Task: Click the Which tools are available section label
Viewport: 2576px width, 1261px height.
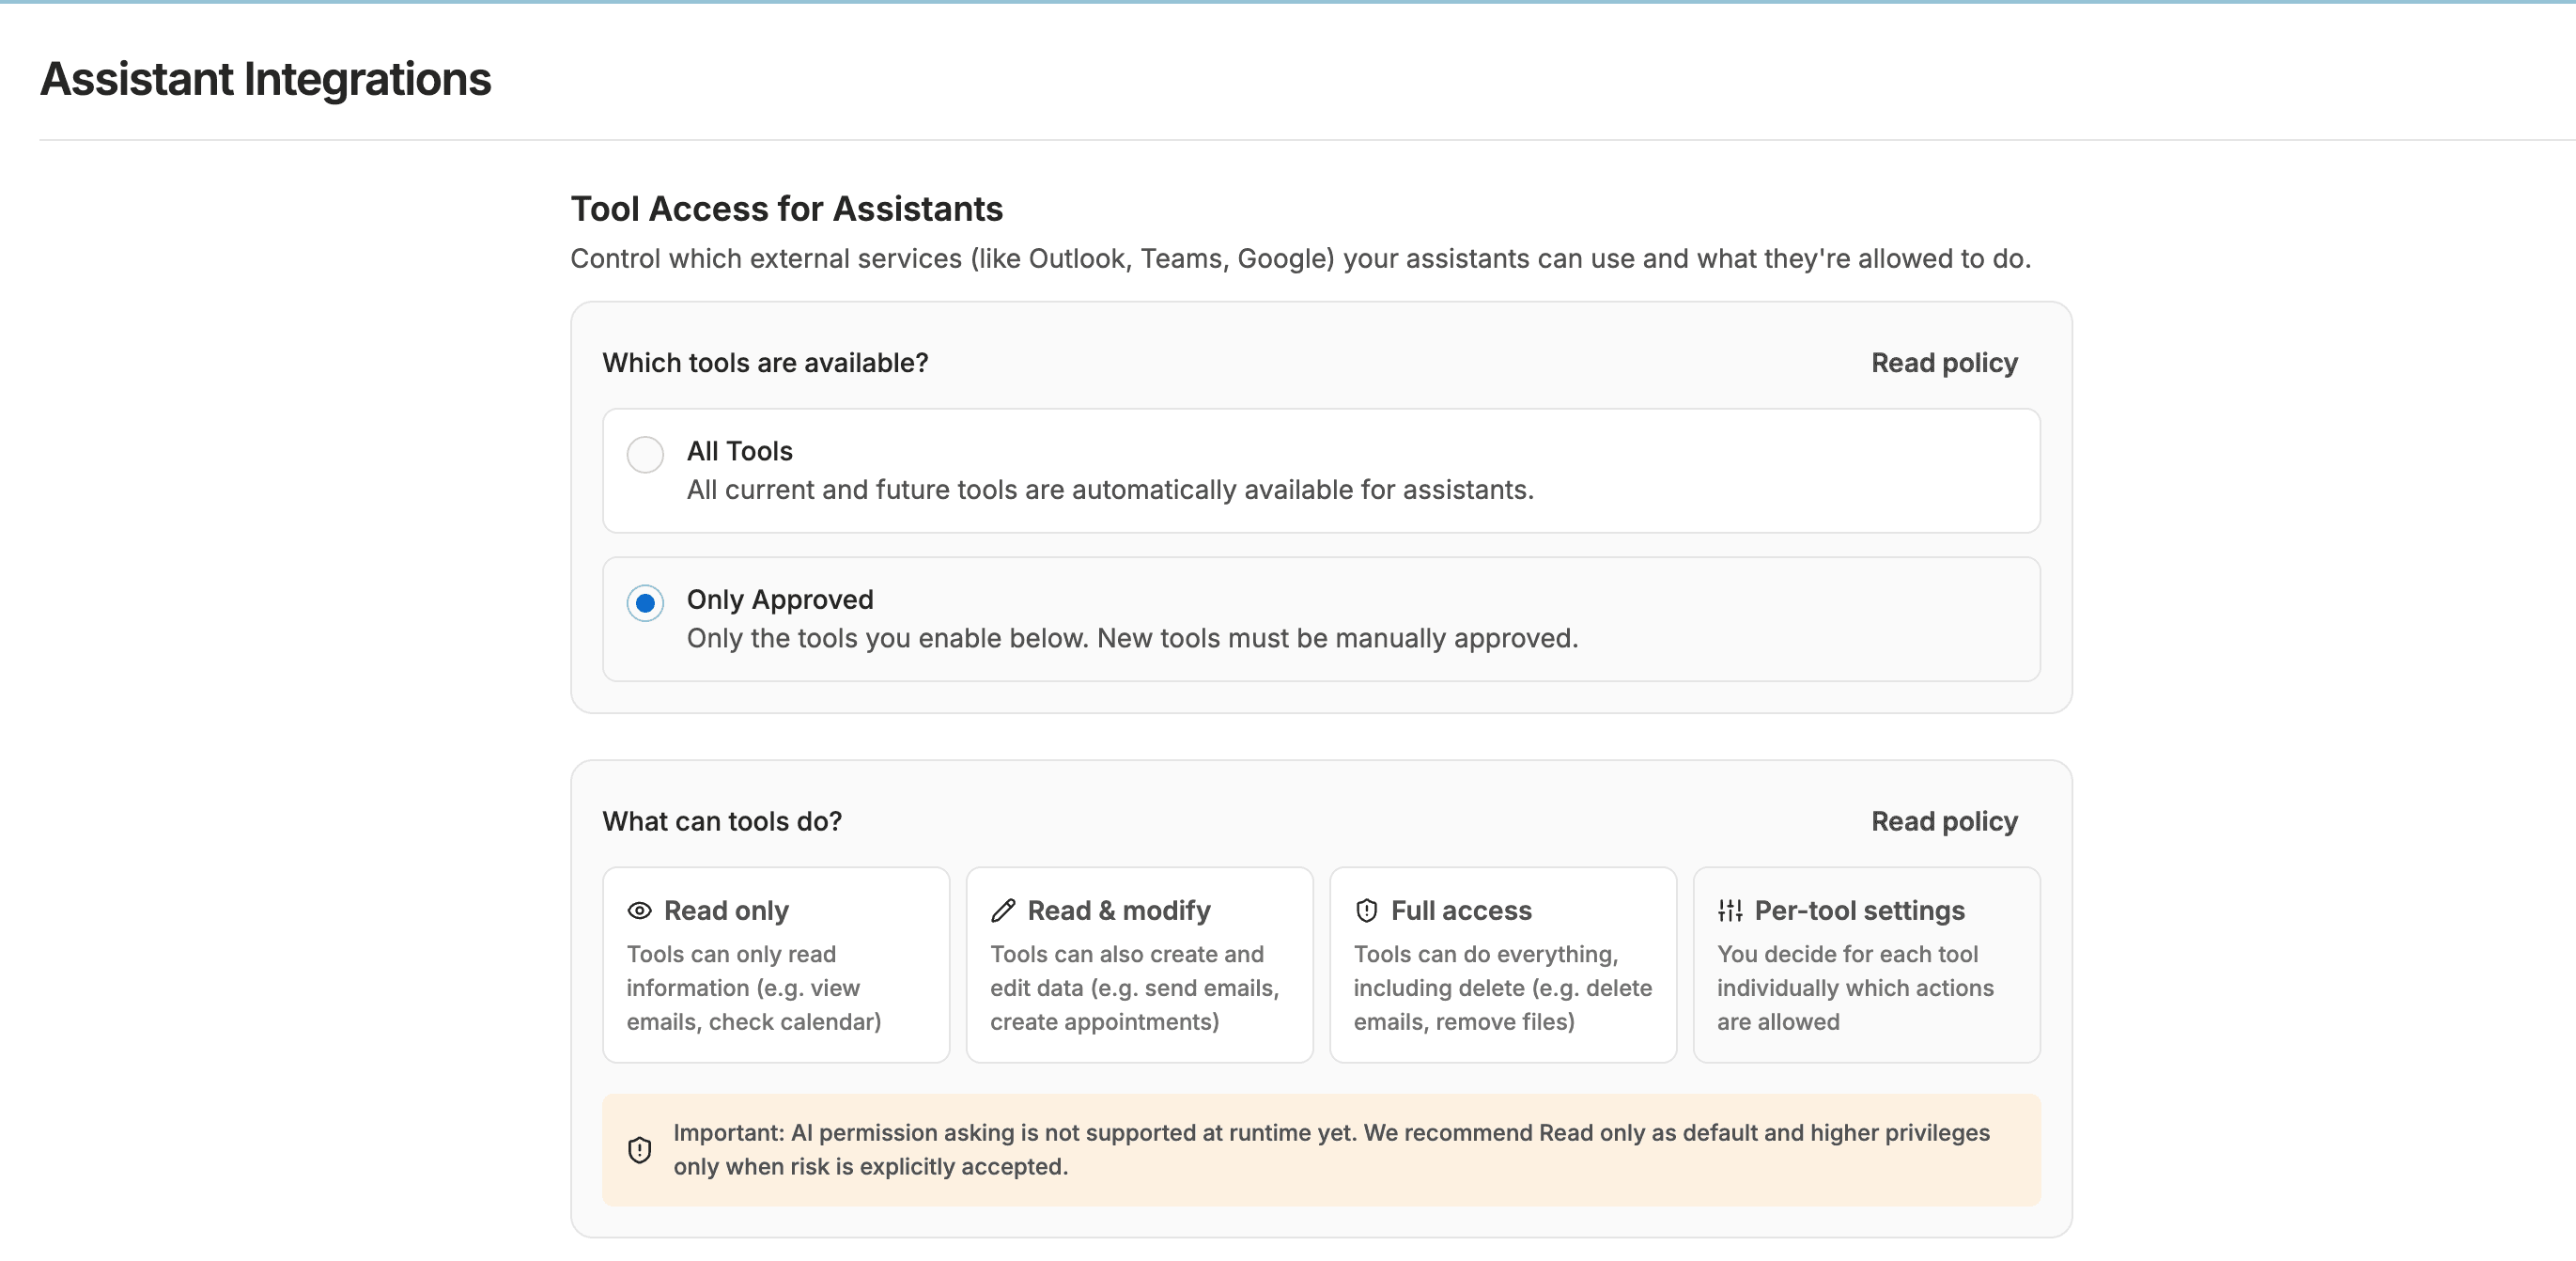Action: coord(765,363)
